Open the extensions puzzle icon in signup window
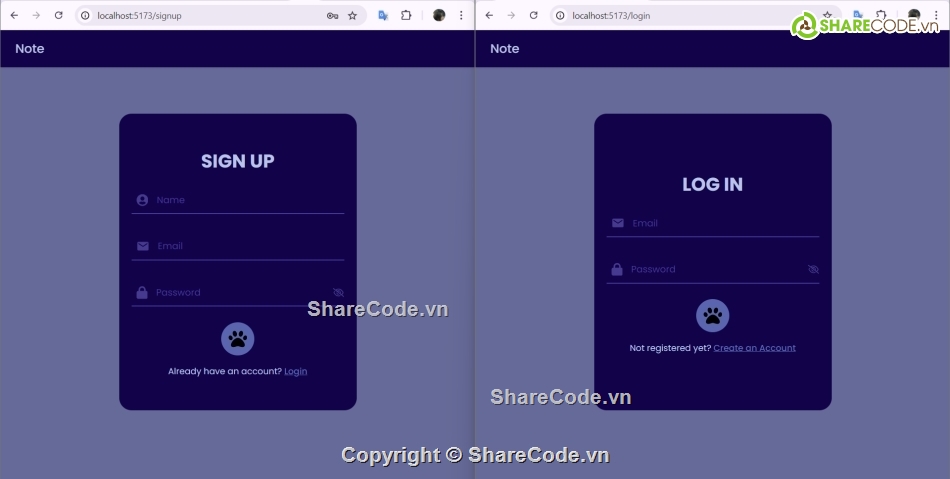 [406, 15]
